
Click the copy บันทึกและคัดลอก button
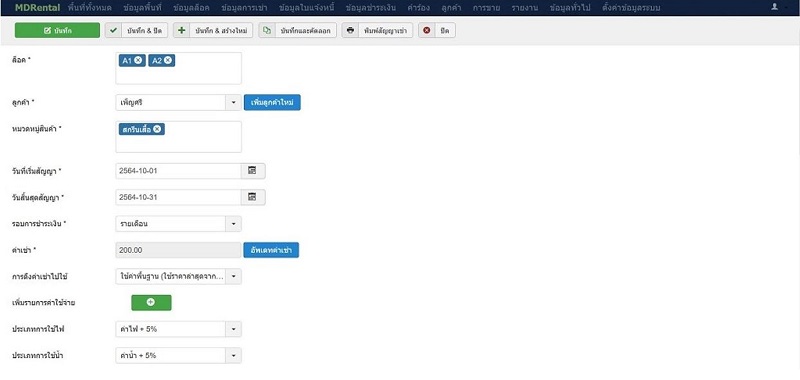[297, 31]
